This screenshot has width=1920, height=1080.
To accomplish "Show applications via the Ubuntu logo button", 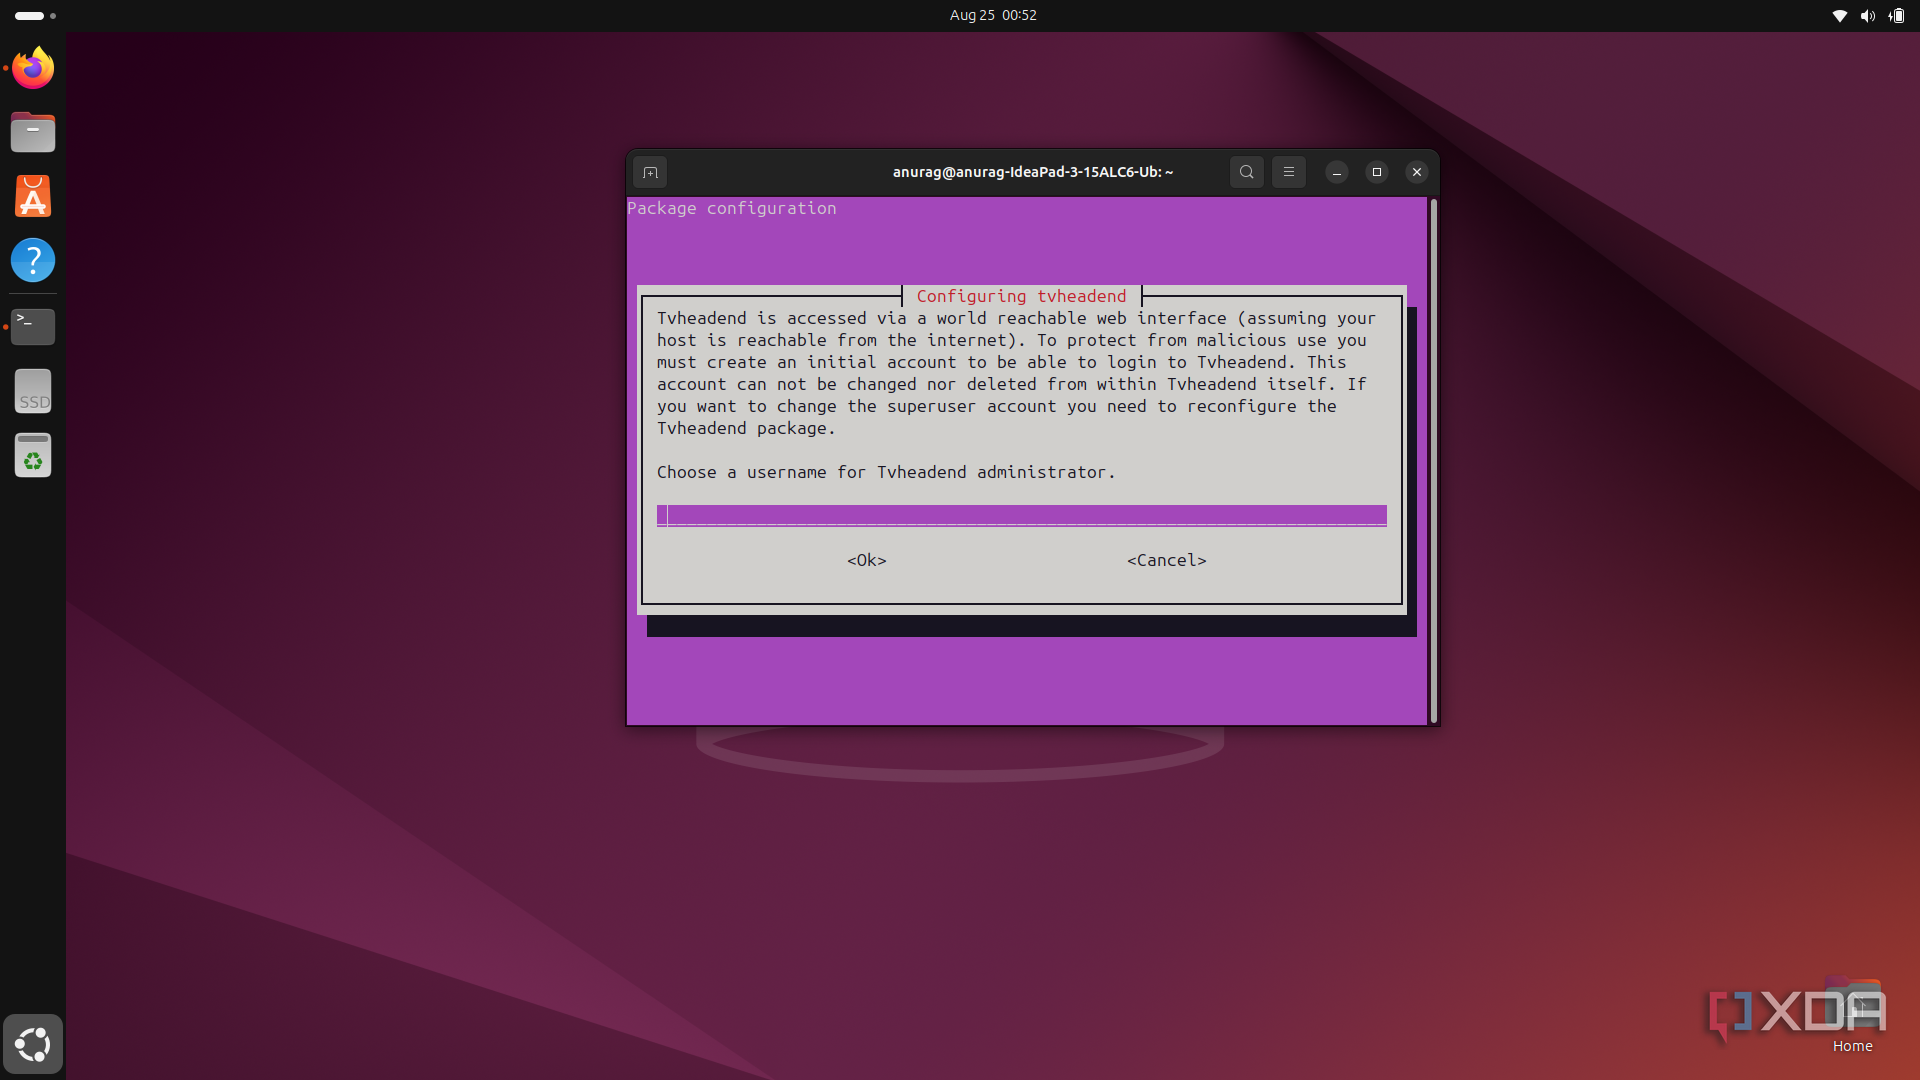I will [33, 1044].
